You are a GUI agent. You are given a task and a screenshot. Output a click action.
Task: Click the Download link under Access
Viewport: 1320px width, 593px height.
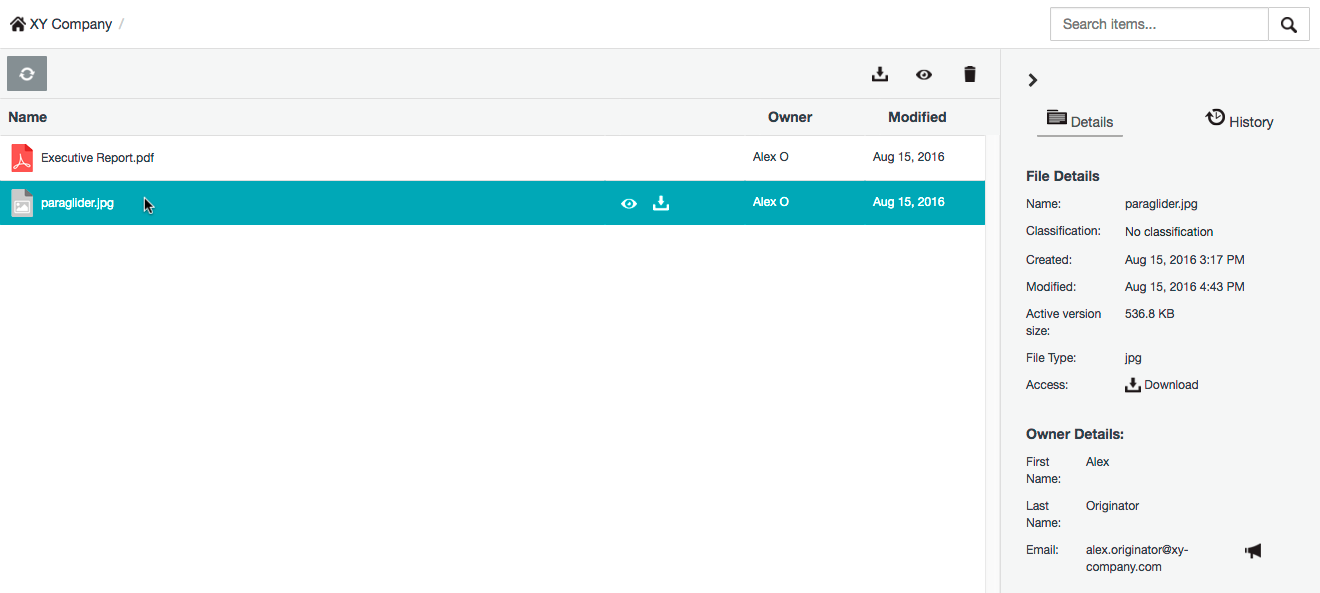1162,385
